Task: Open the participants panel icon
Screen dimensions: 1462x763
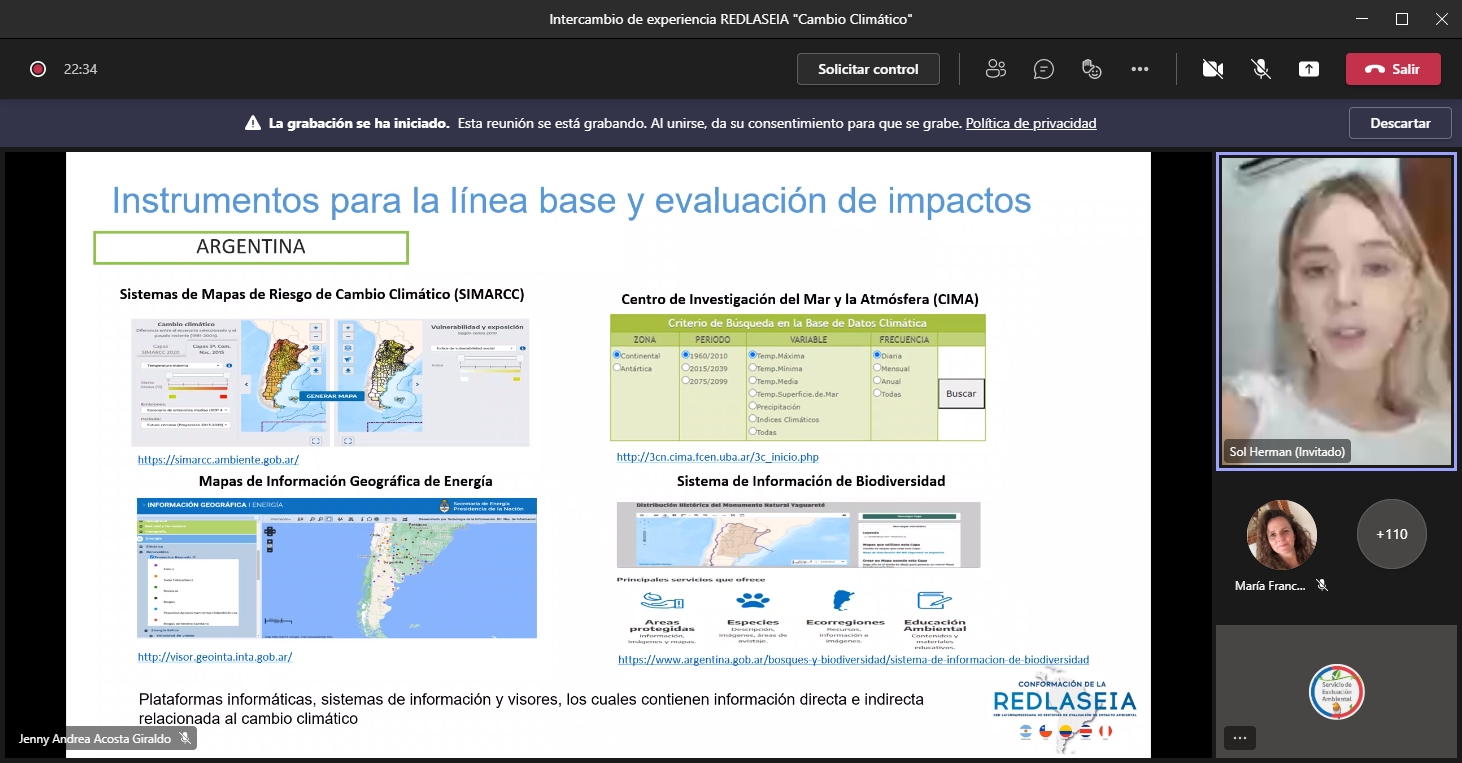Action: coord(995,69)
